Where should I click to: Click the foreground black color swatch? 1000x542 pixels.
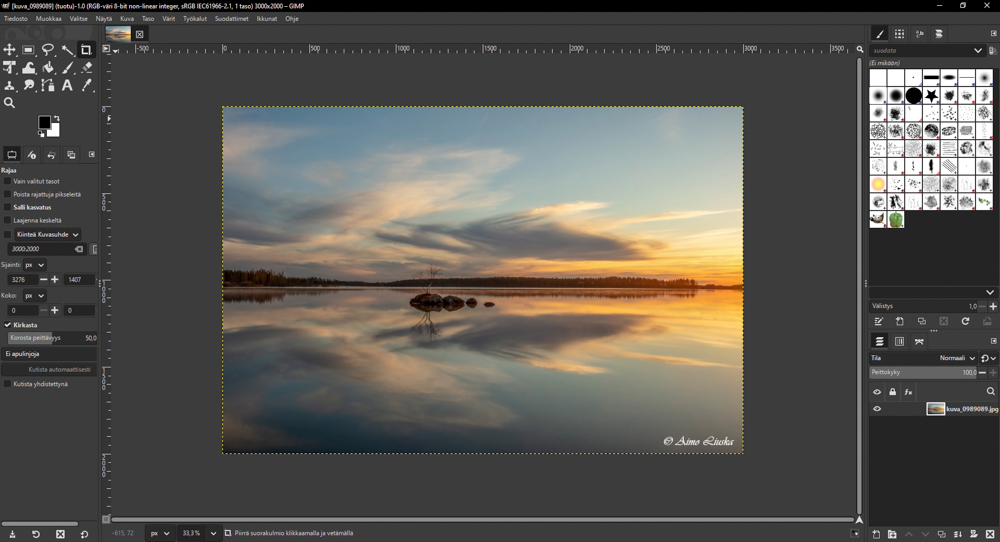point(44,122)
